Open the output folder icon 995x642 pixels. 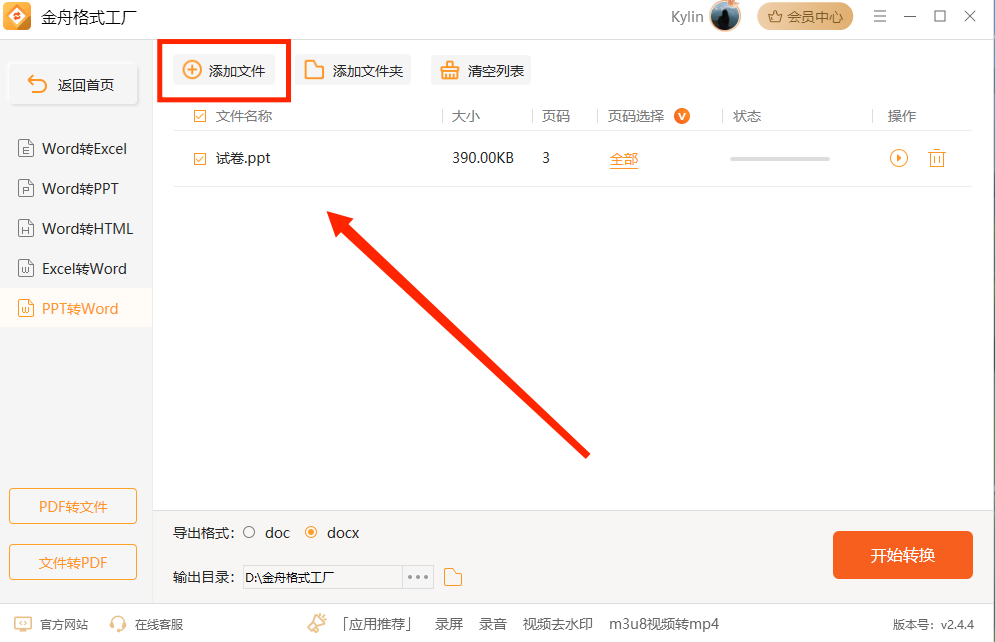(x=452, y=577)
